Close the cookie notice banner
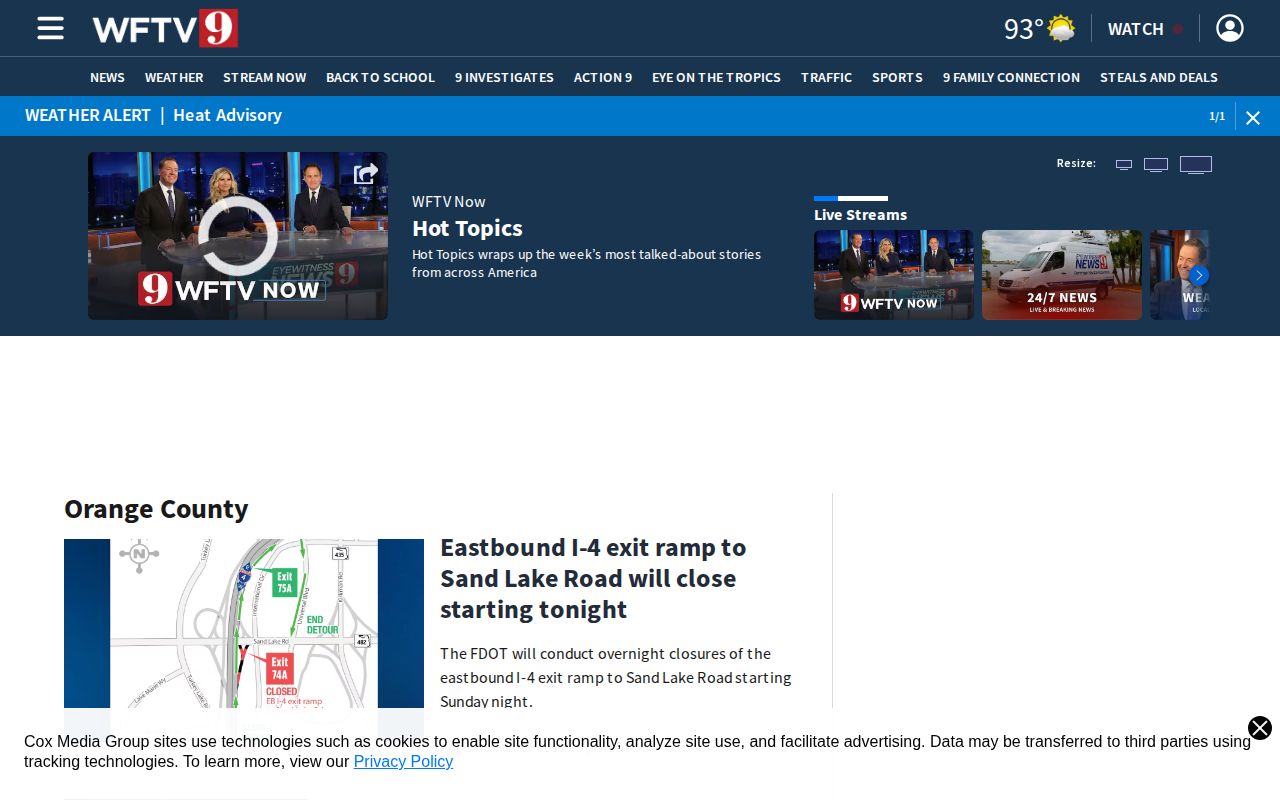 coord(1260,728)
